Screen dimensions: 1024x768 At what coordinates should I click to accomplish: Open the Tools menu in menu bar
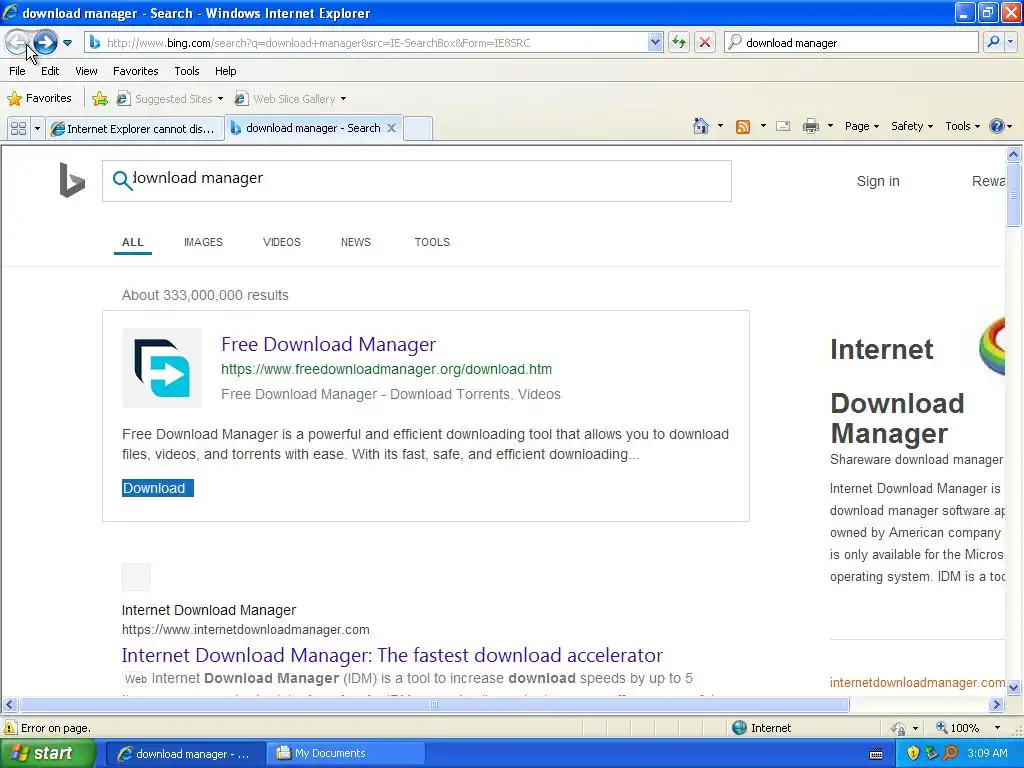187,71
